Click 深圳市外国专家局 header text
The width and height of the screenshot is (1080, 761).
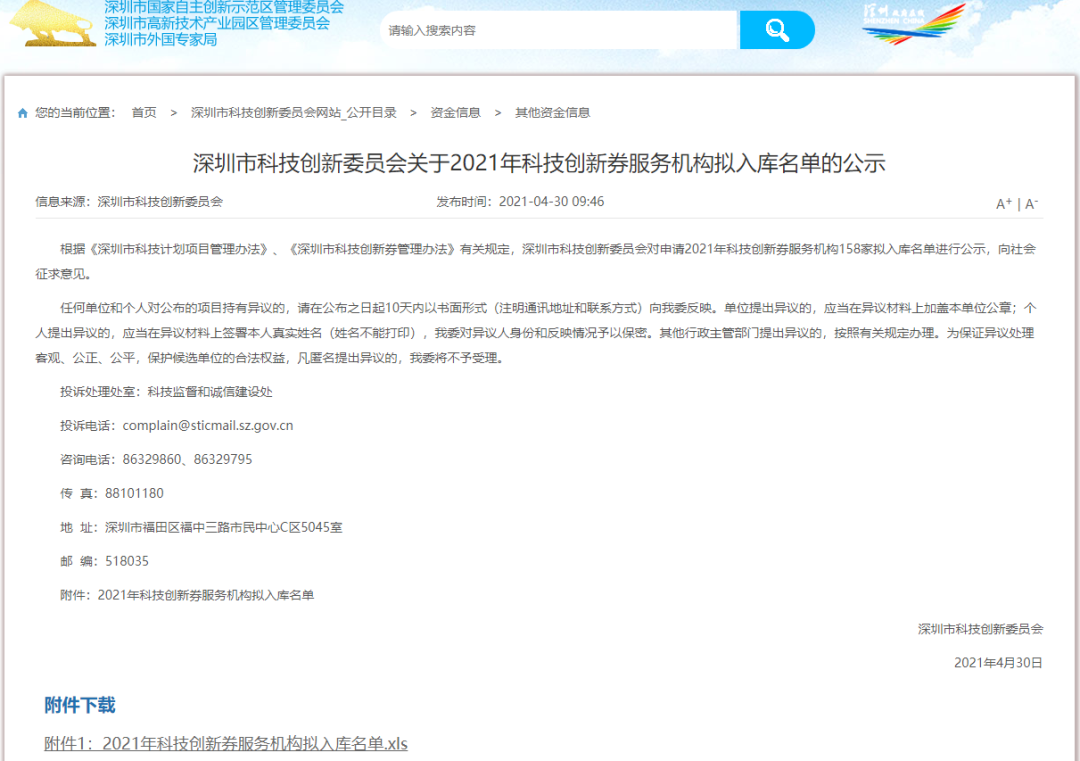coord(160,39)
